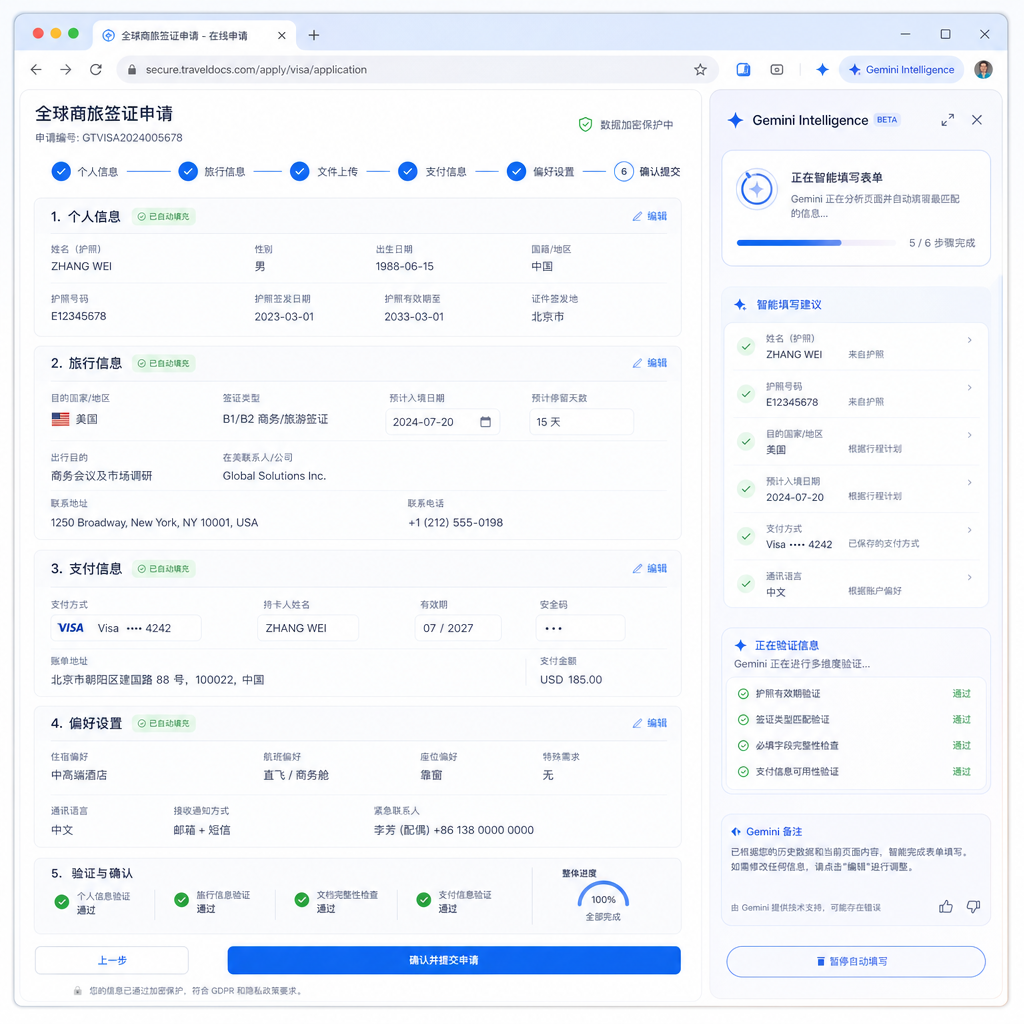Expand the Gemini Intelligence panel
The height and width of the screenshot is (1024, 1024).
(948, 120)
